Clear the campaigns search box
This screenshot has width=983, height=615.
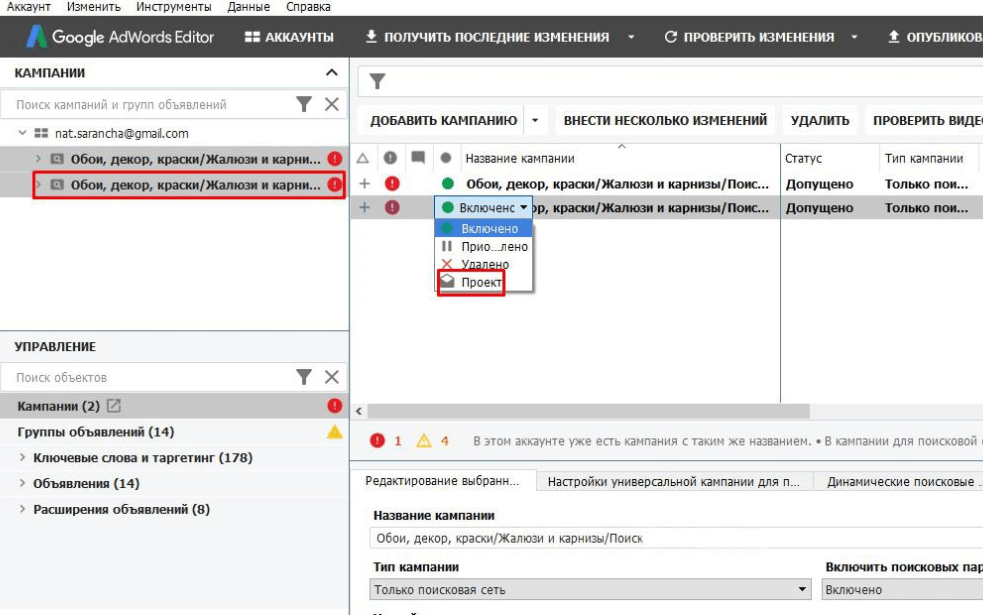pyautogui.click(x=332, y=104)
